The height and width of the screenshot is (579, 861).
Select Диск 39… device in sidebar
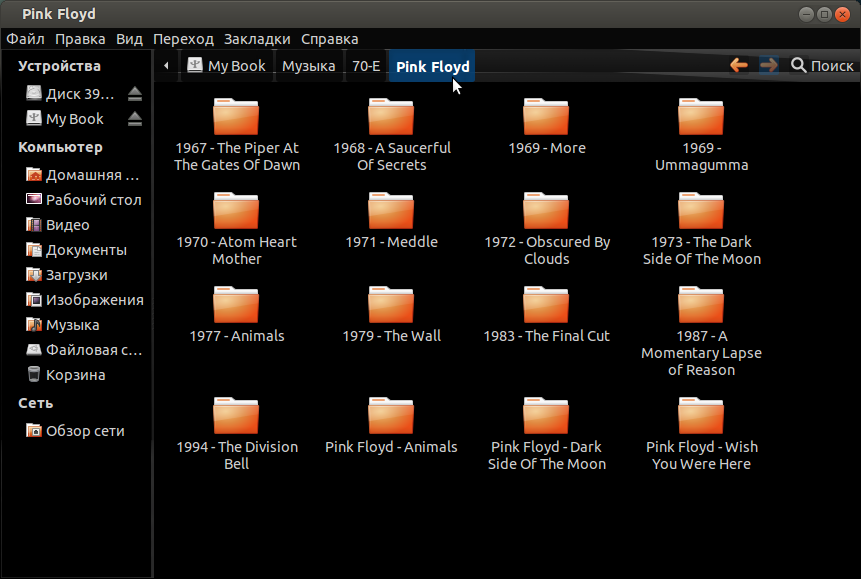[70, 94]
